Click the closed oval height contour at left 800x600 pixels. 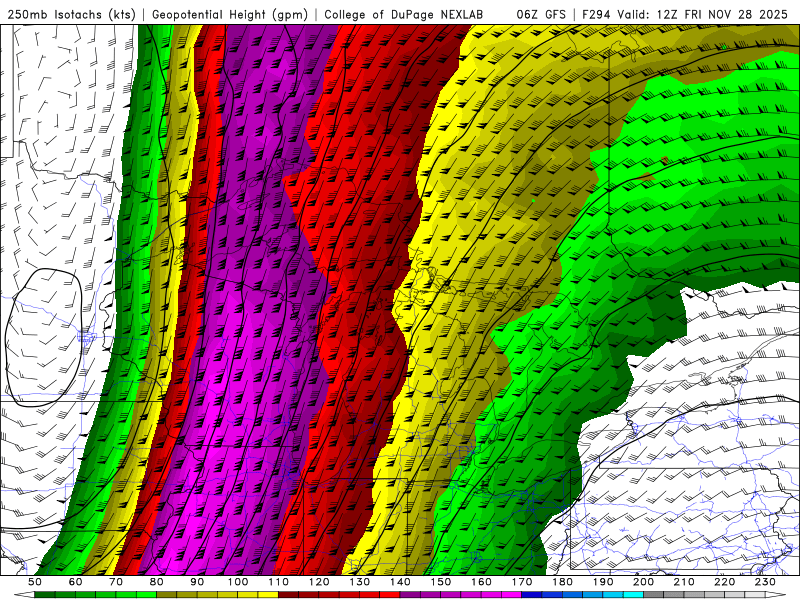click(43, 337)
